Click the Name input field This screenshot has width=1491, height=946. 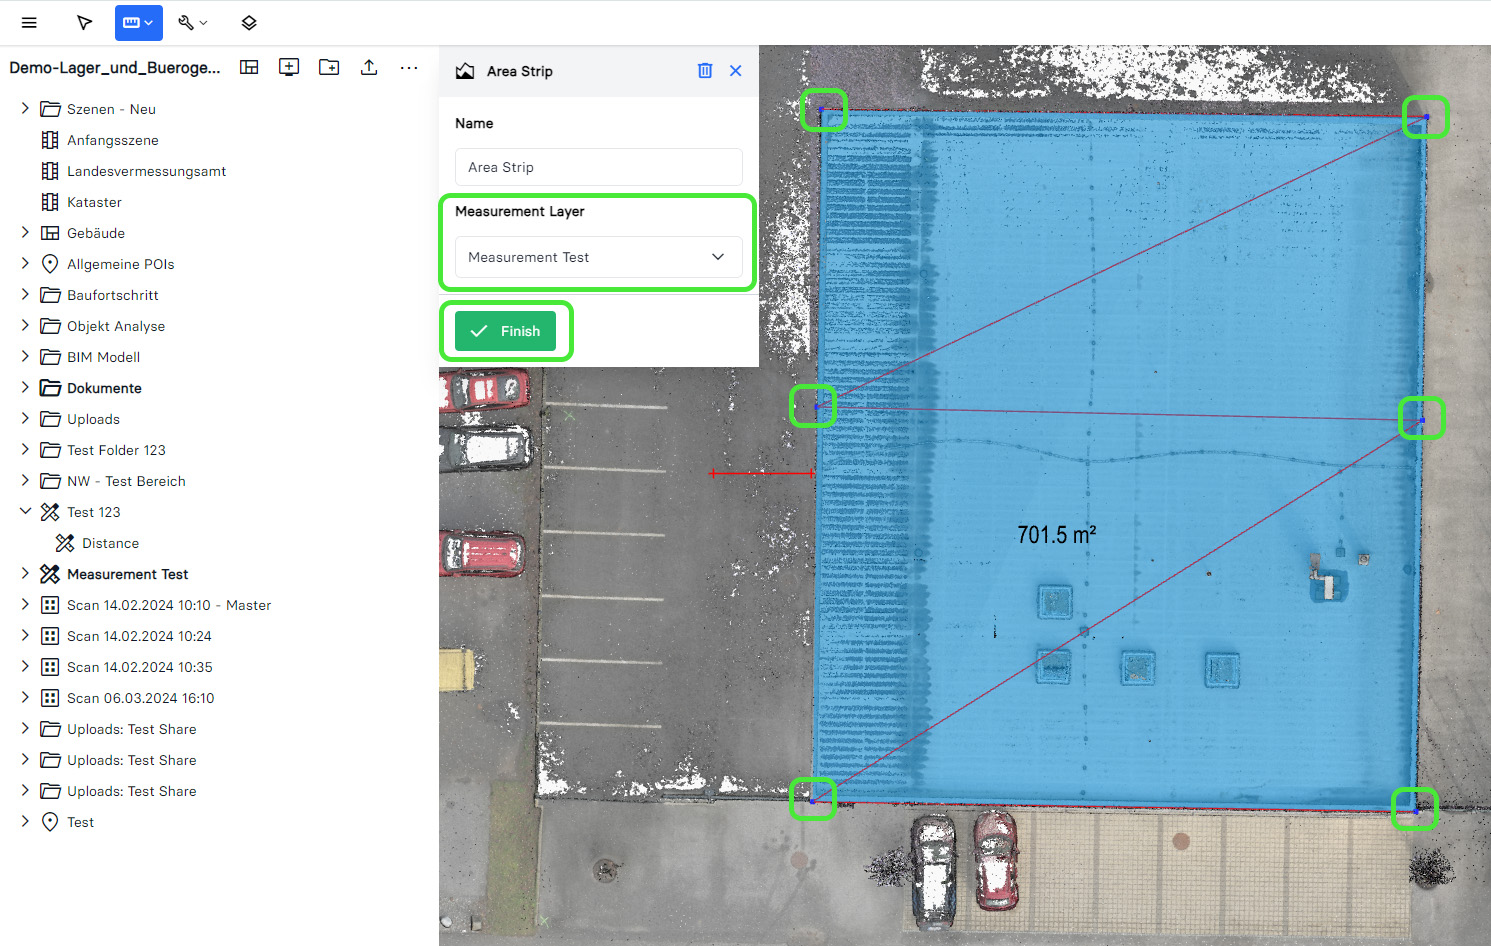tap(598, 167)
